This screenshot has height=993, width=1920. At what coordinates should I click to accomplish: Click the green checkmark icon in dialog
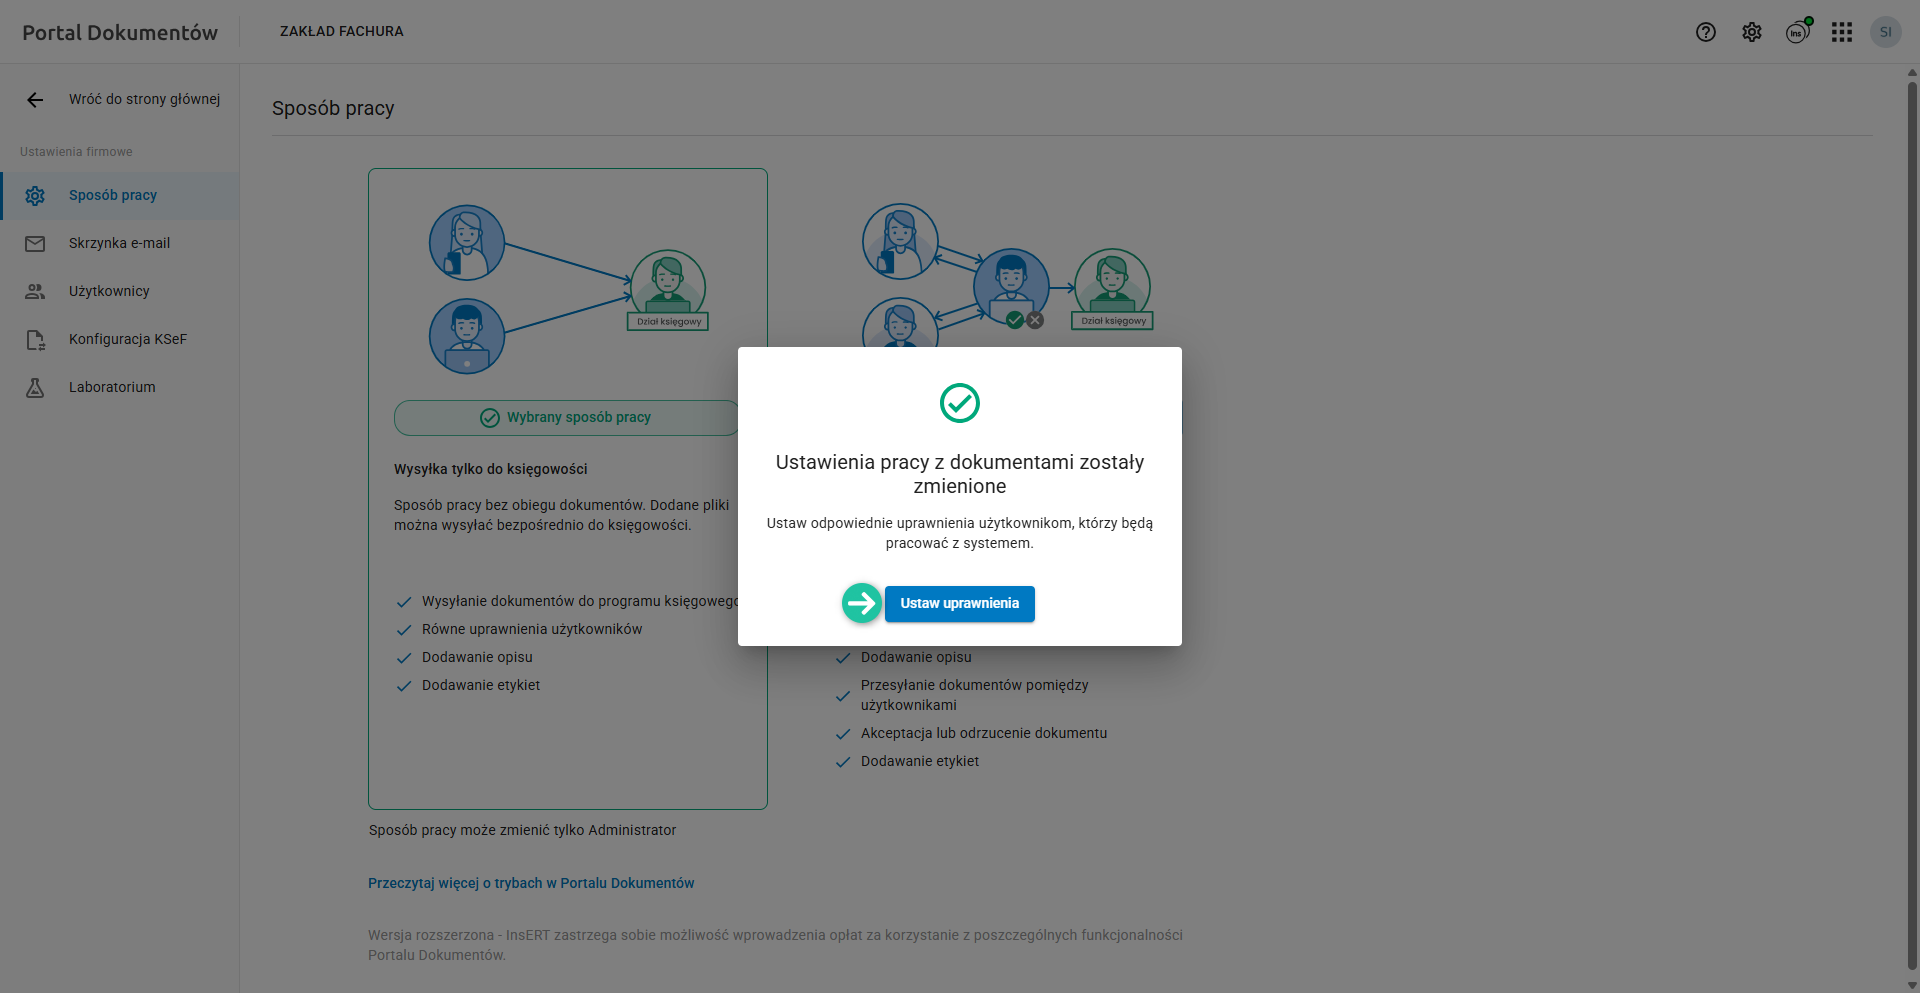[960, 403]
